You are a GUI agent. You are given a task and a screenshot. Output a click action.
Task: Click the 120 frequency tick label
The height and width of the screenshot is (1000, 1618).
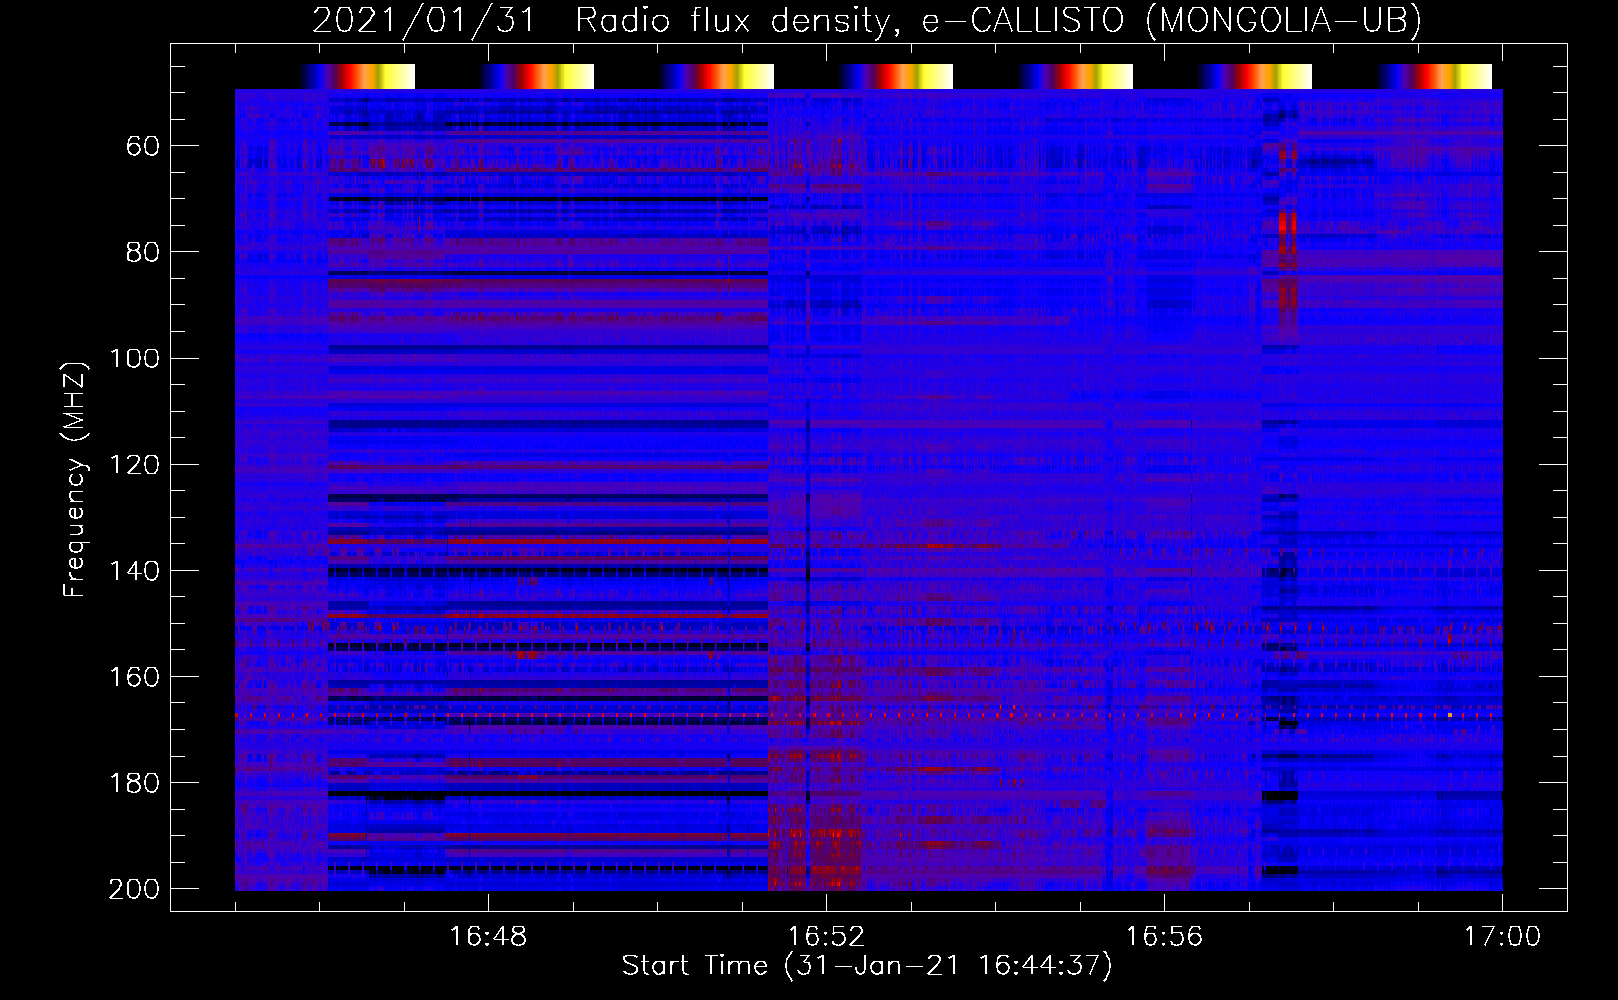pyautogui.click(x=134, y=465)
